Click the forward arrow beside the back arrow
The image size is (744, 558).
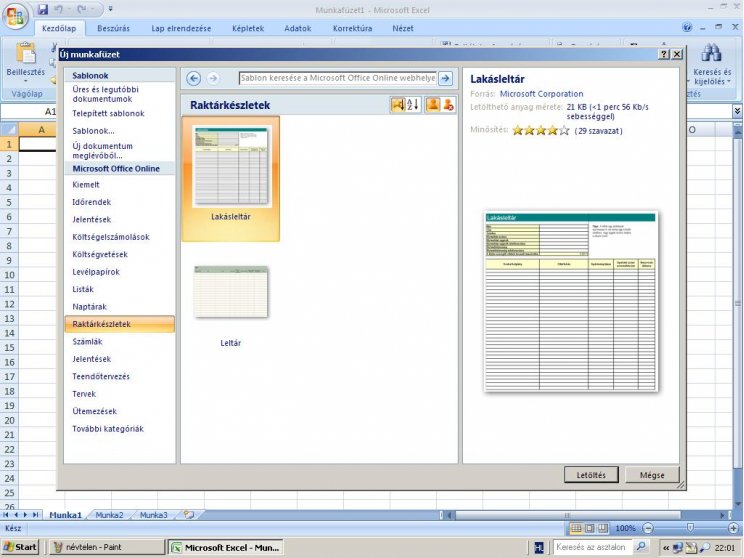213,78
